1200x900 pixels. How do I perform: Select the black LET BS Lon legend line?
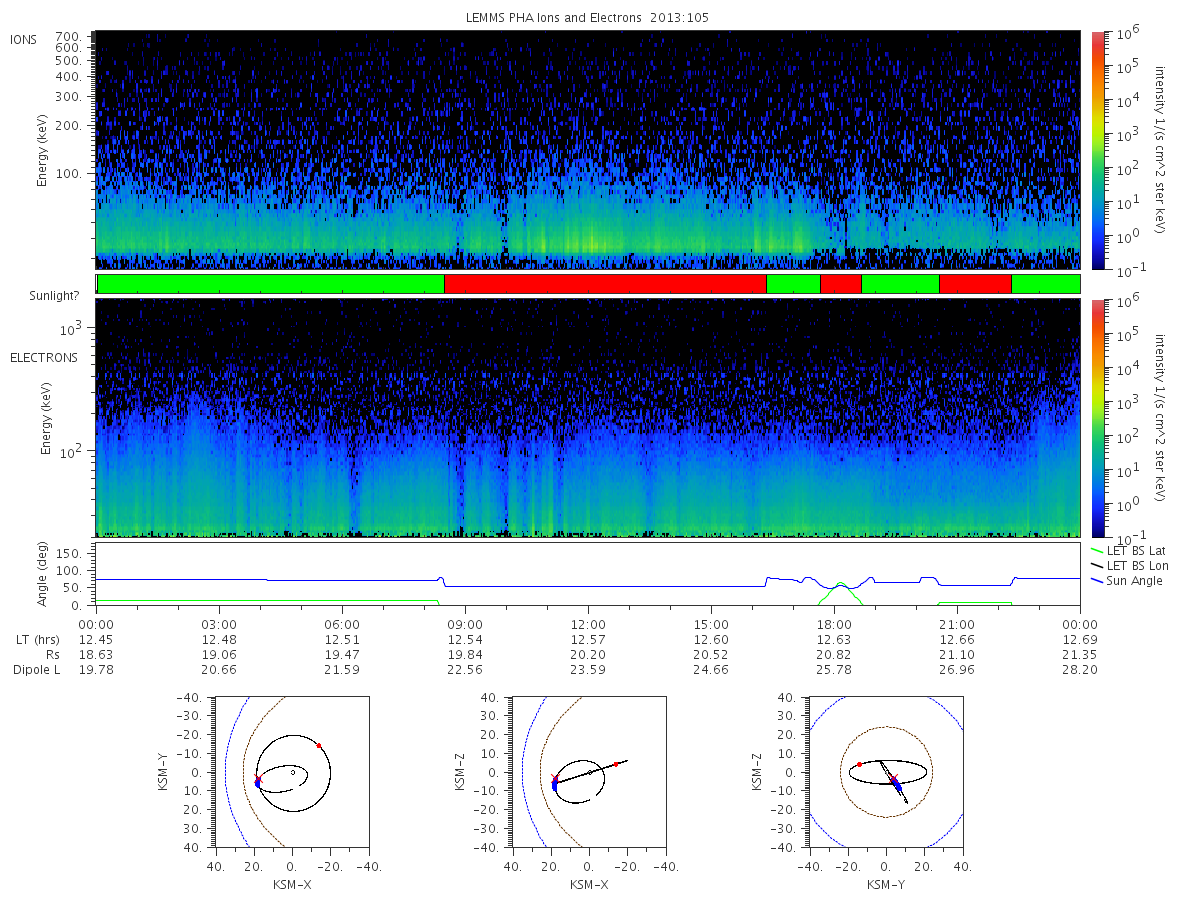coord(1097,565)
